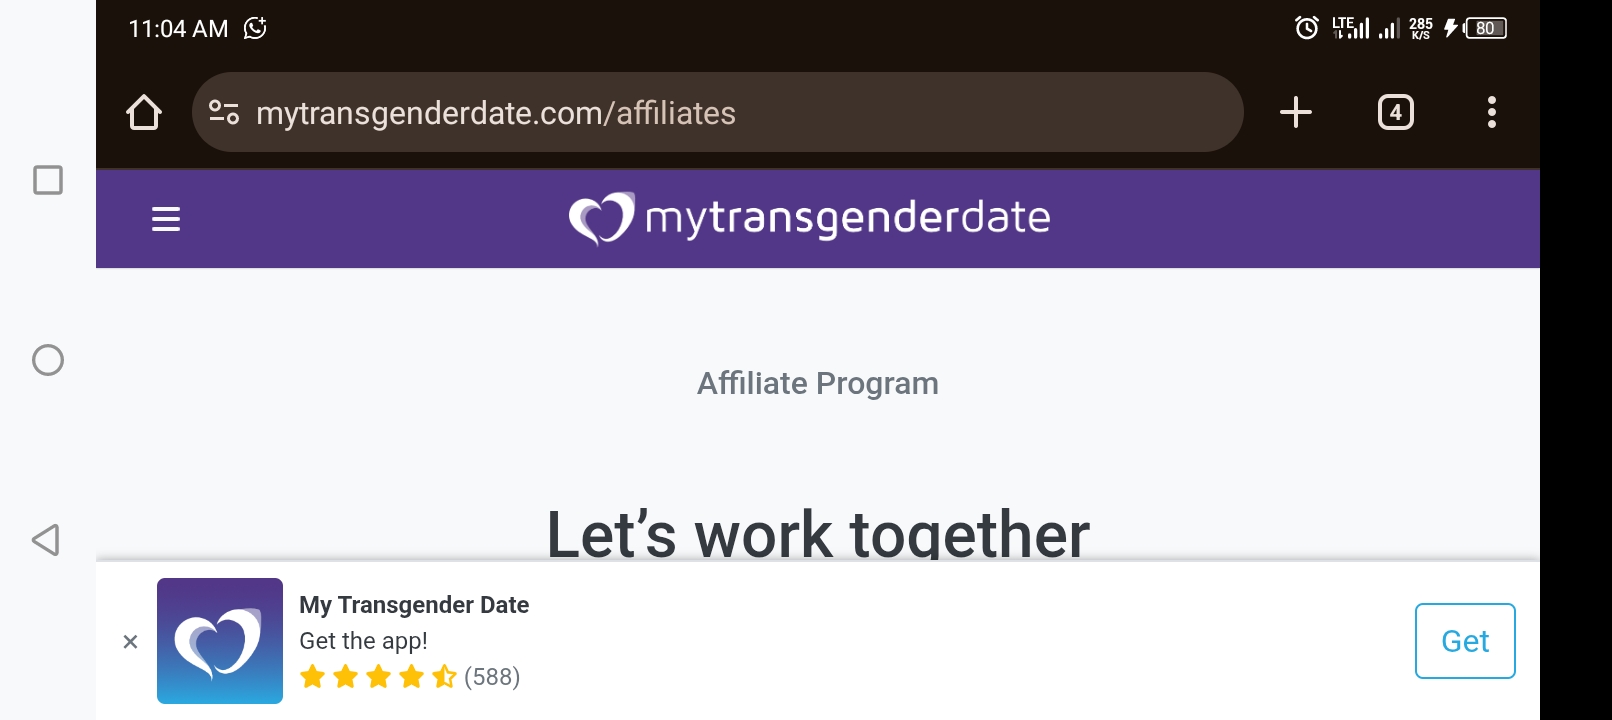This screenshot has height=720, width=1612.
Task: Click the heart logo in purple header
Action: [601, 218]
